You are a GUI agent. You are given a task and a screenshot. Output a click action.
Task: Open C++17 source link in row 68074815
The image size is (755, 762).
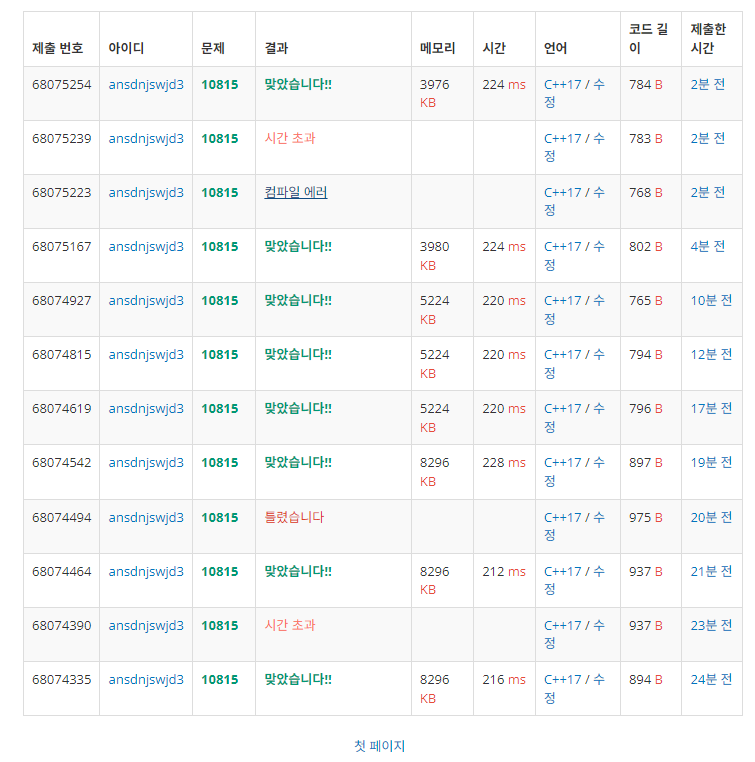[562, 354]
